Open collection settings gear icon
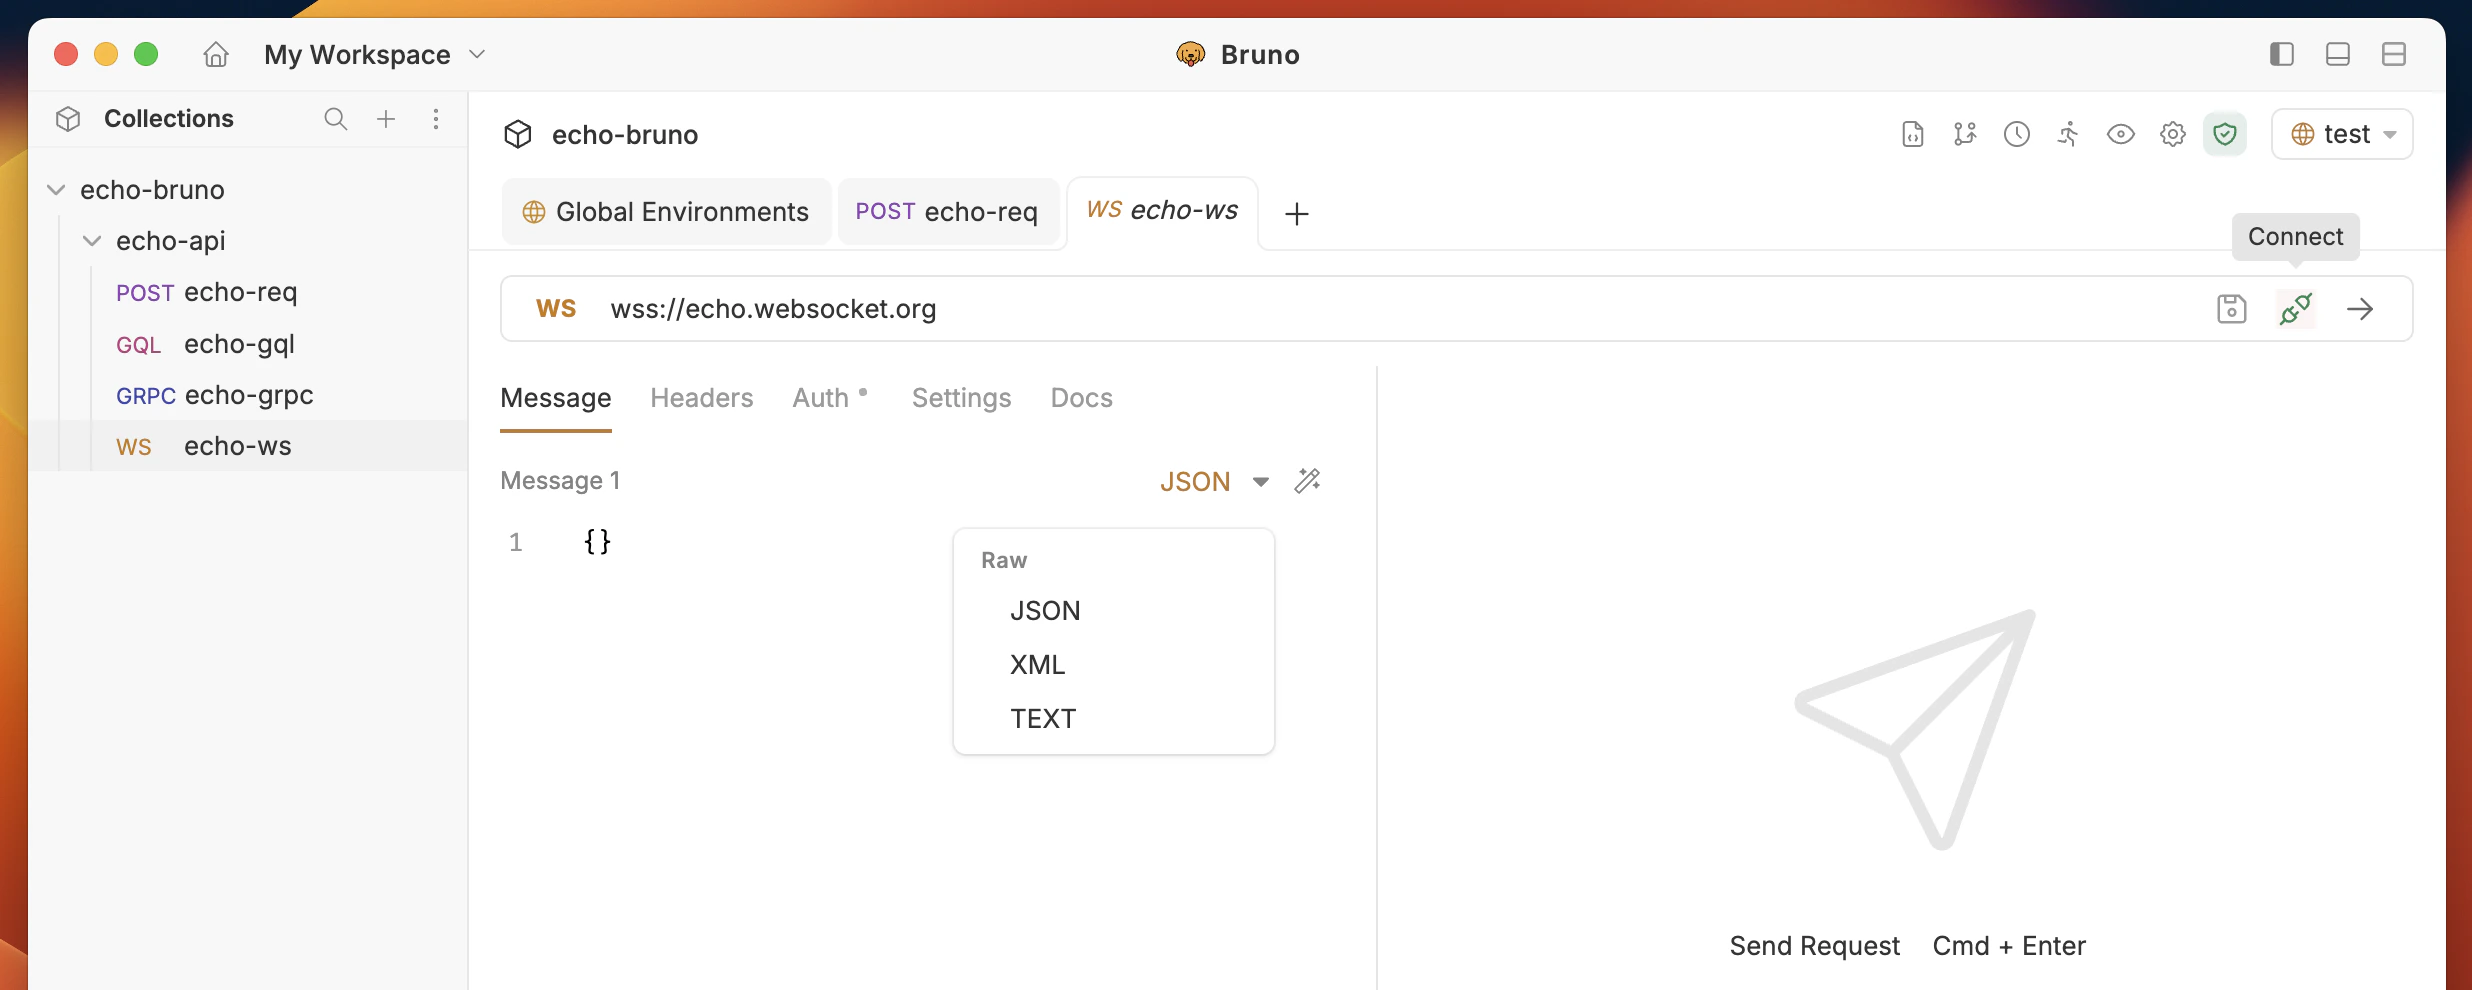 [2172, 133]
